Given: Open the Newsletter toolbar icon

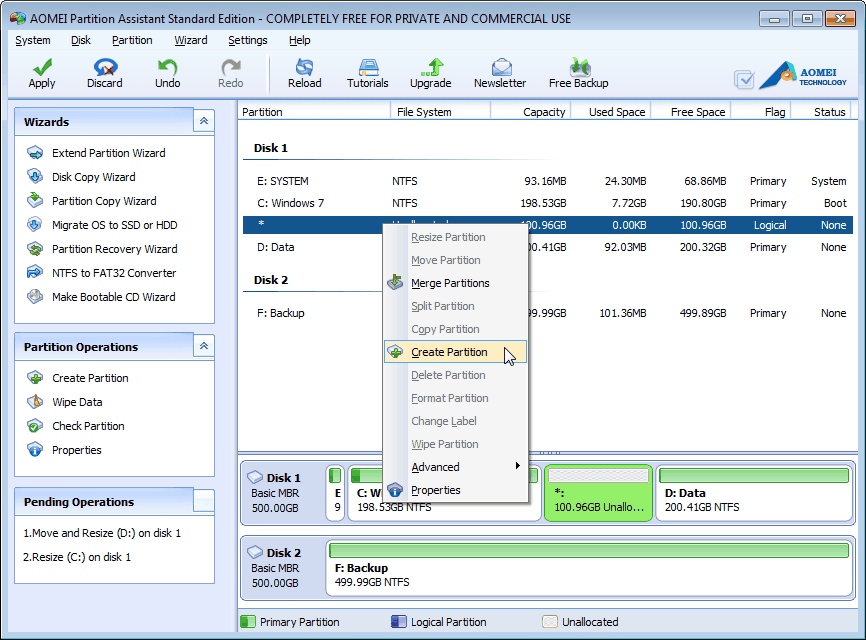Looking at the screenshot, I should [500, 72].
